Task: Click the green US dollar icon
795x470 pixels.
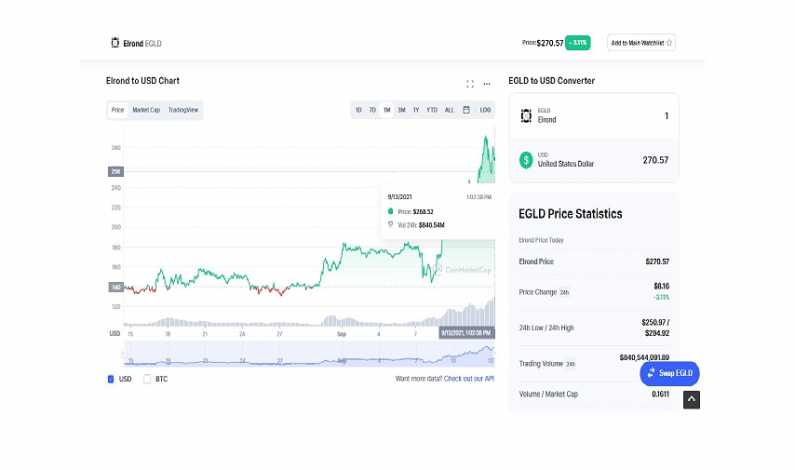Action: tap(526, 160)
